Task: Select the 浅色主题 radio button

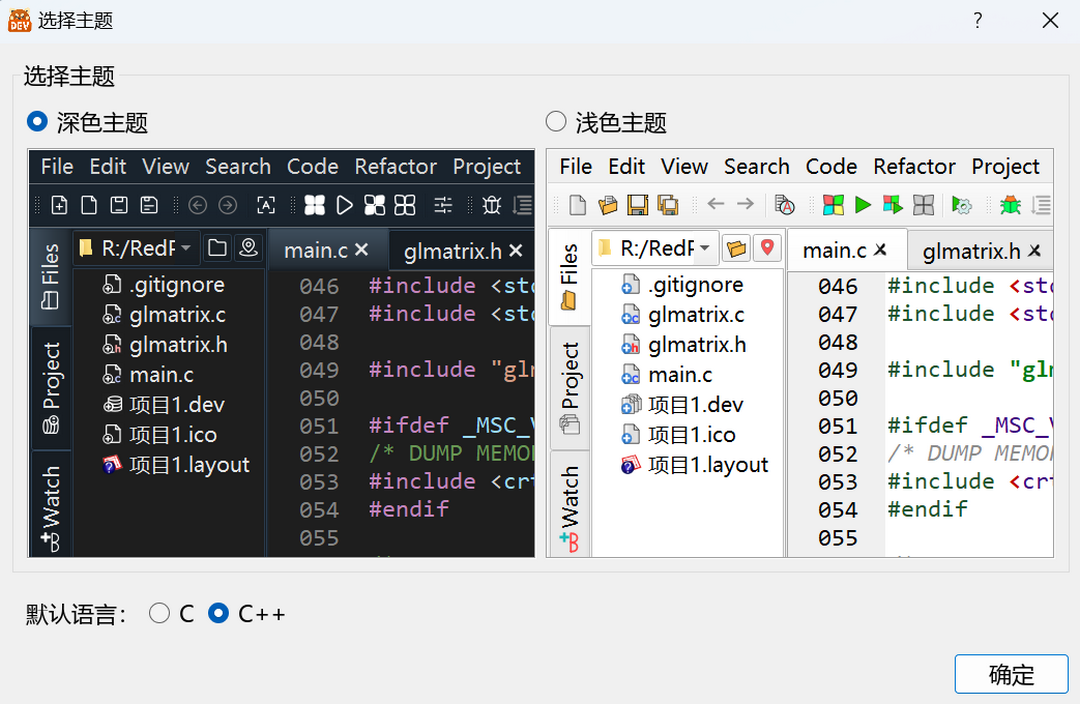Action: pyautogui.click(x=555, y=121)
